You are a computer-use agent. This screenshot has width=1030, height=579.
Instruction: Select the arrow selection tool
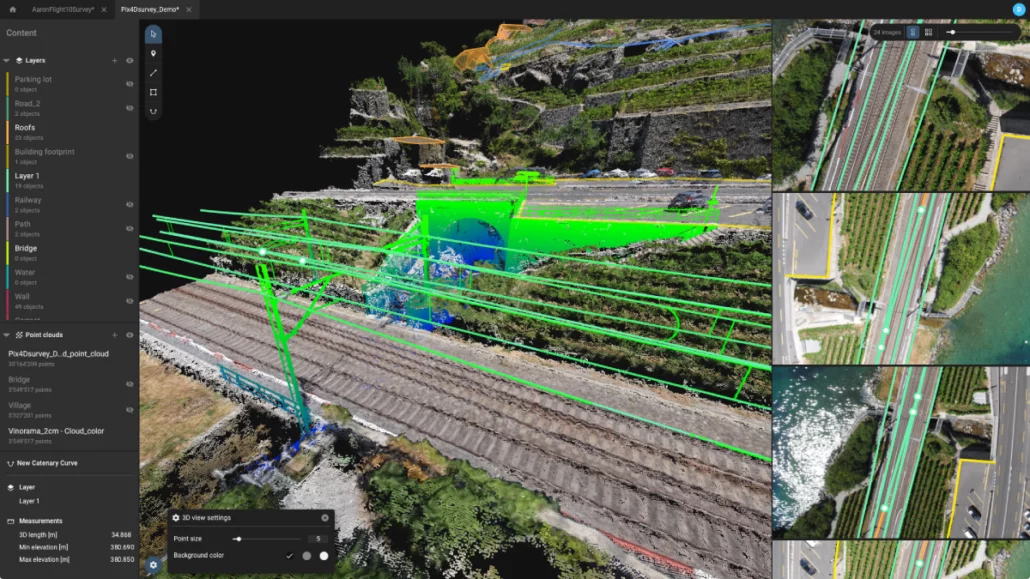point(153,35)
